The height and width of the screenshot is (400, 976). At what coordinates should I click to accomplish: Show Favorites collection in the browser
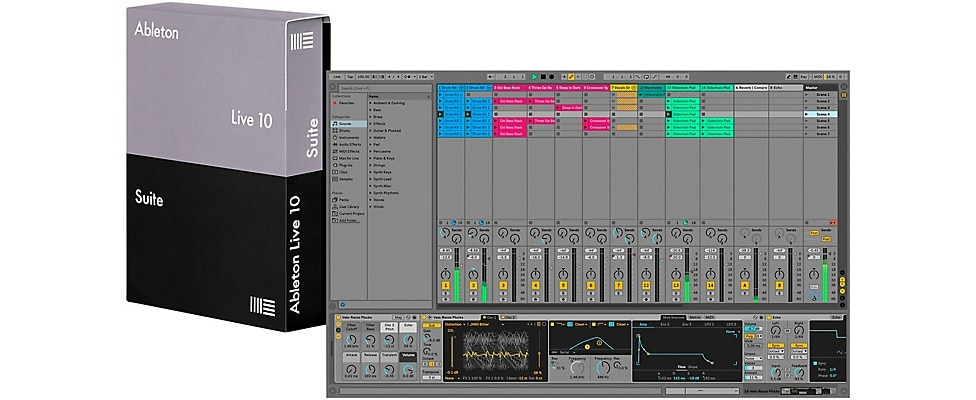(346, 103)
